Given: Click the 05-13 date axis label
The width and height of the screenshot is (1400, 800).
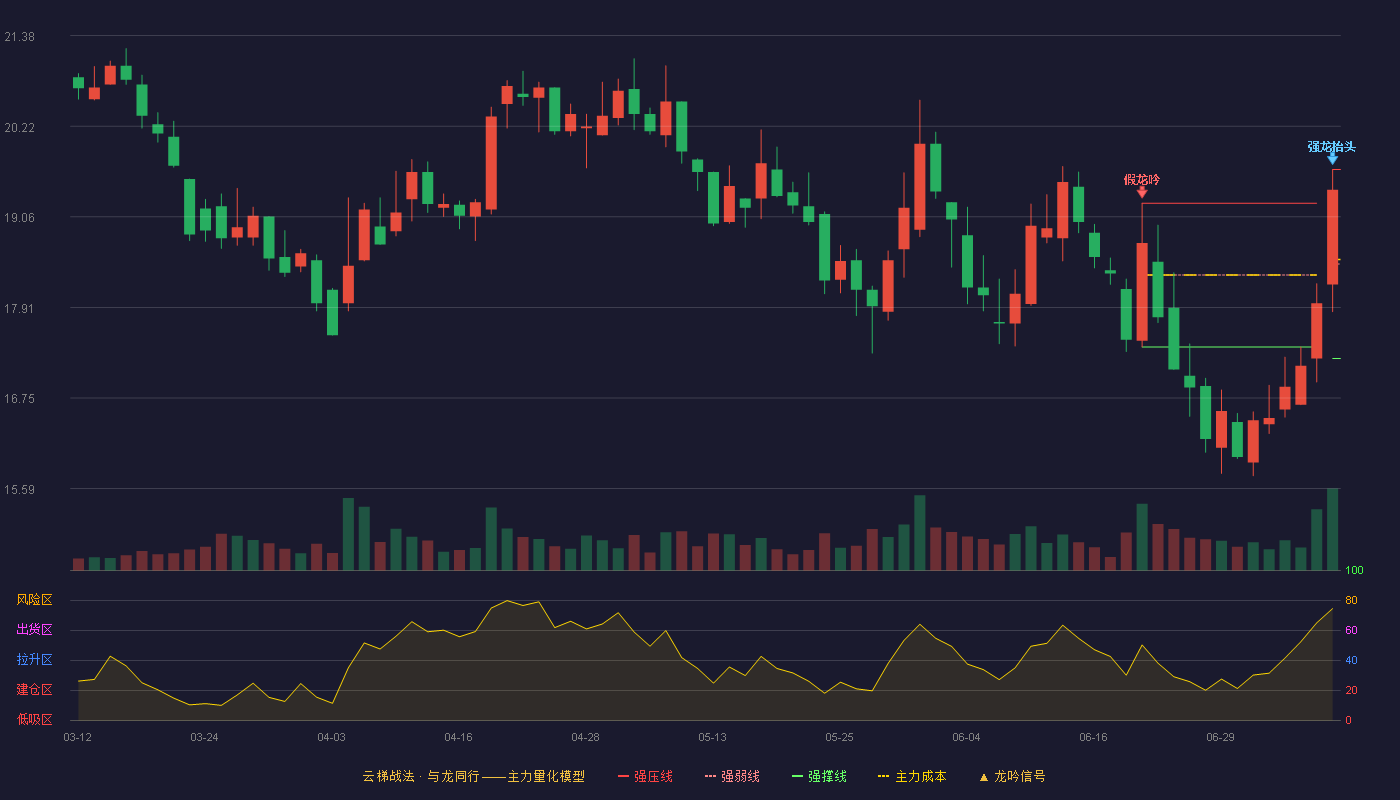Looking at the screenshot, I should [x=712, y=737].
